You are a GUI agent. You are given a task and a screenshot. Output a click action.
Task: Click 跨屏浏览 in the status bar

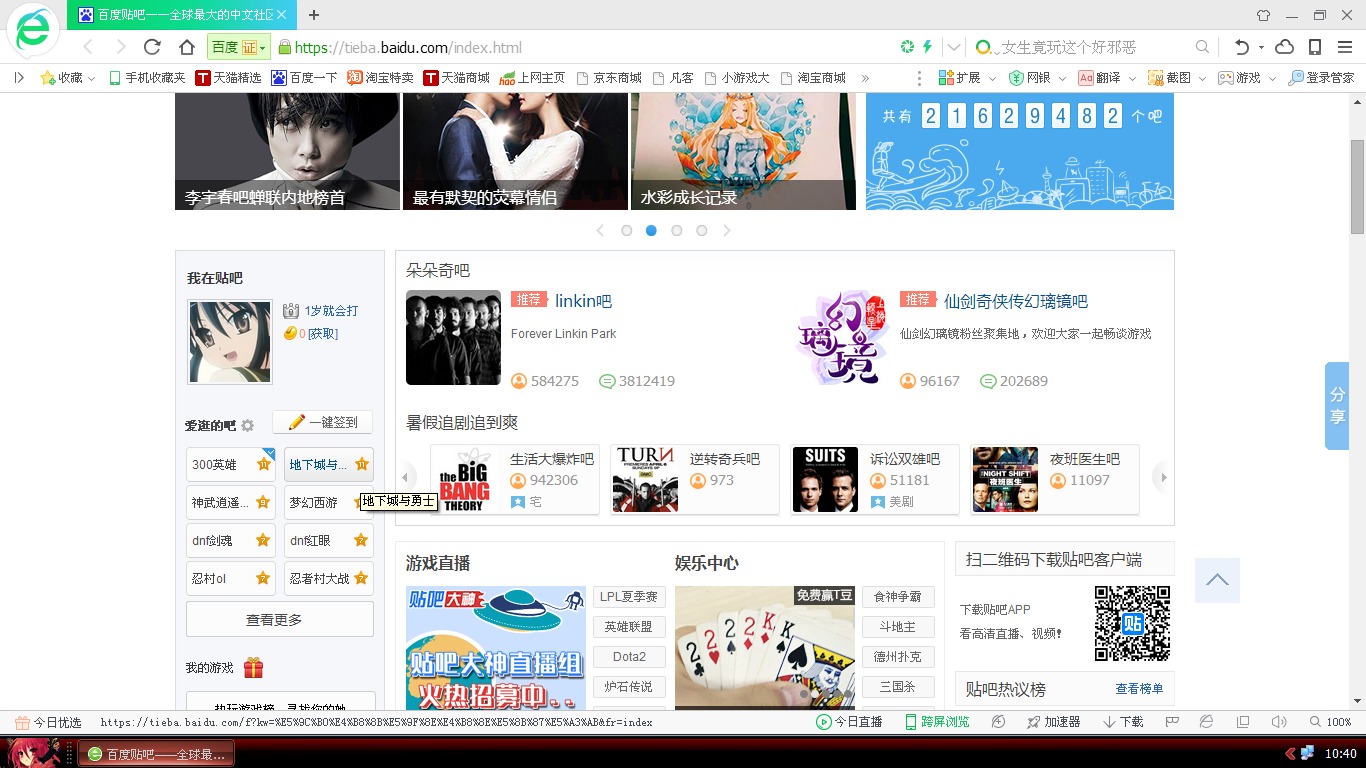click(937, 722)
